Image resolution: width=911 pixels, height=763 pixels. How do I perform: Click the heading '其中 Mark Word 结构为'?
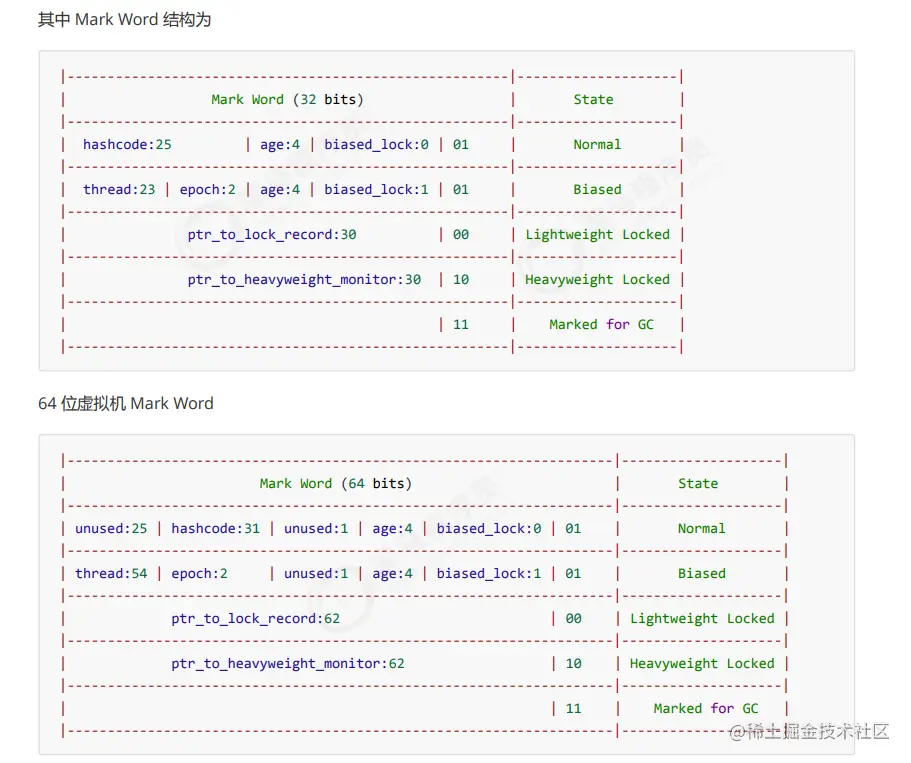[x=124, y=20]
